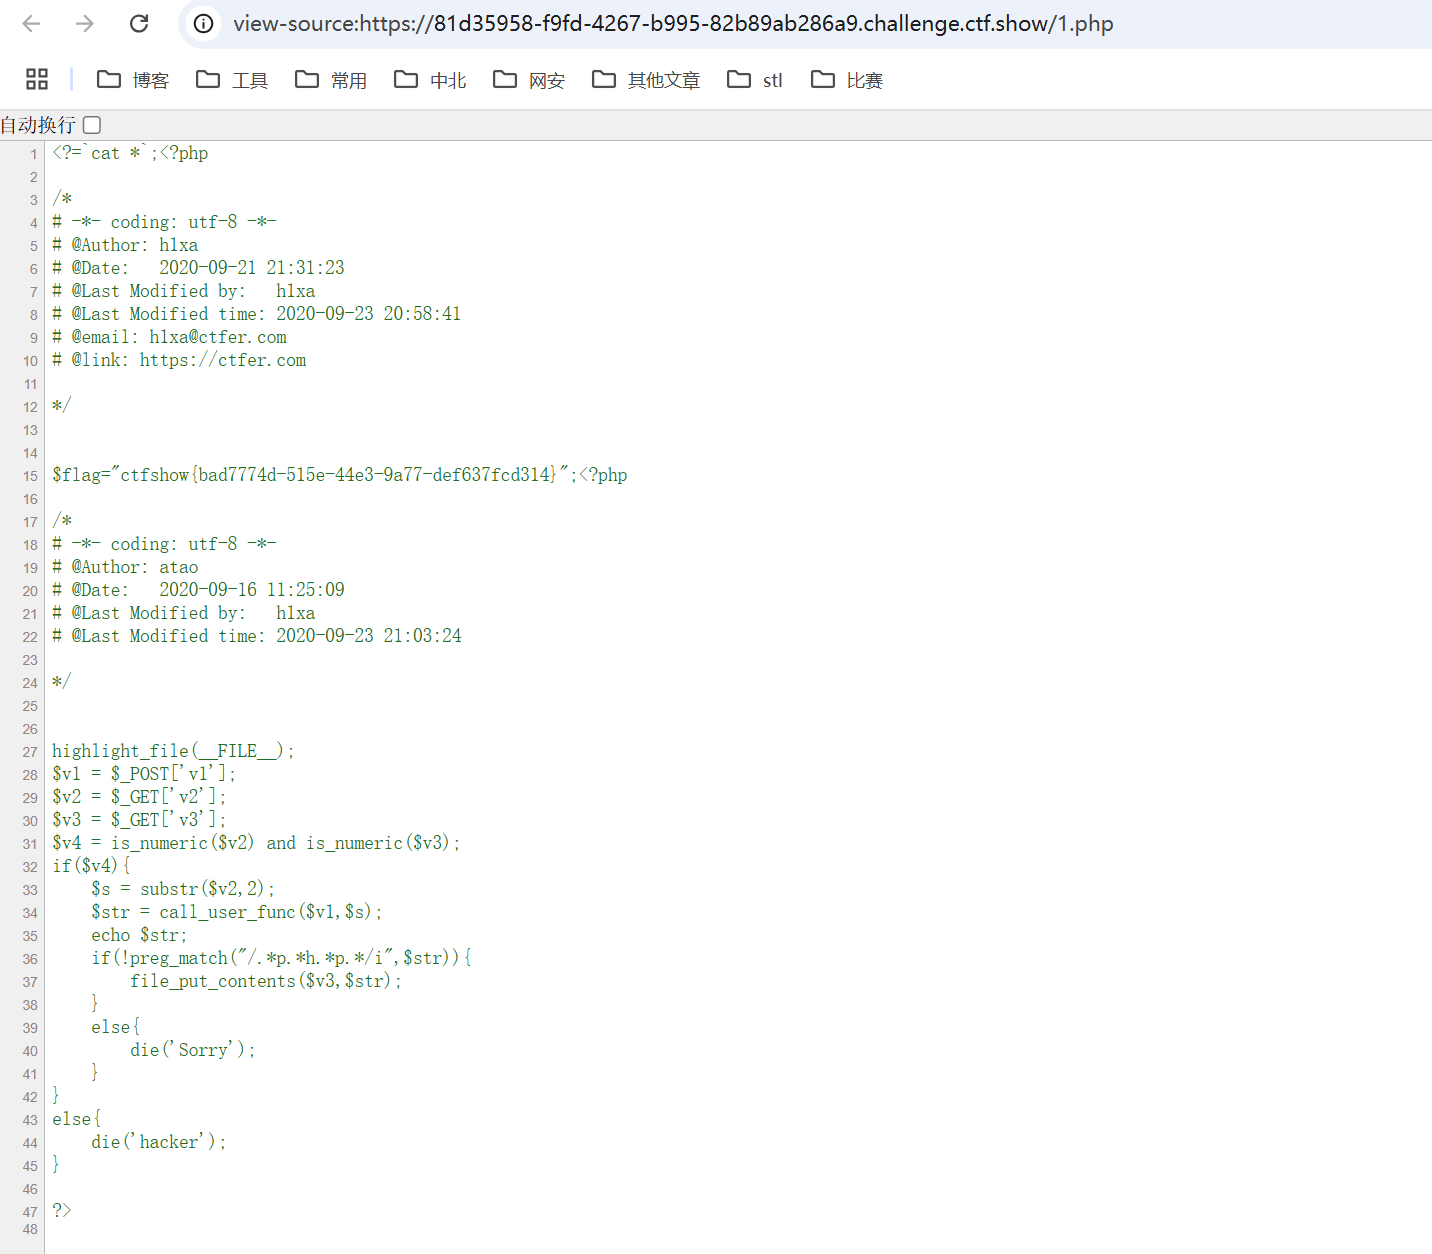Click line number 27 in the gutter
Screen dimensions: 1432x1254
[30, 752]
